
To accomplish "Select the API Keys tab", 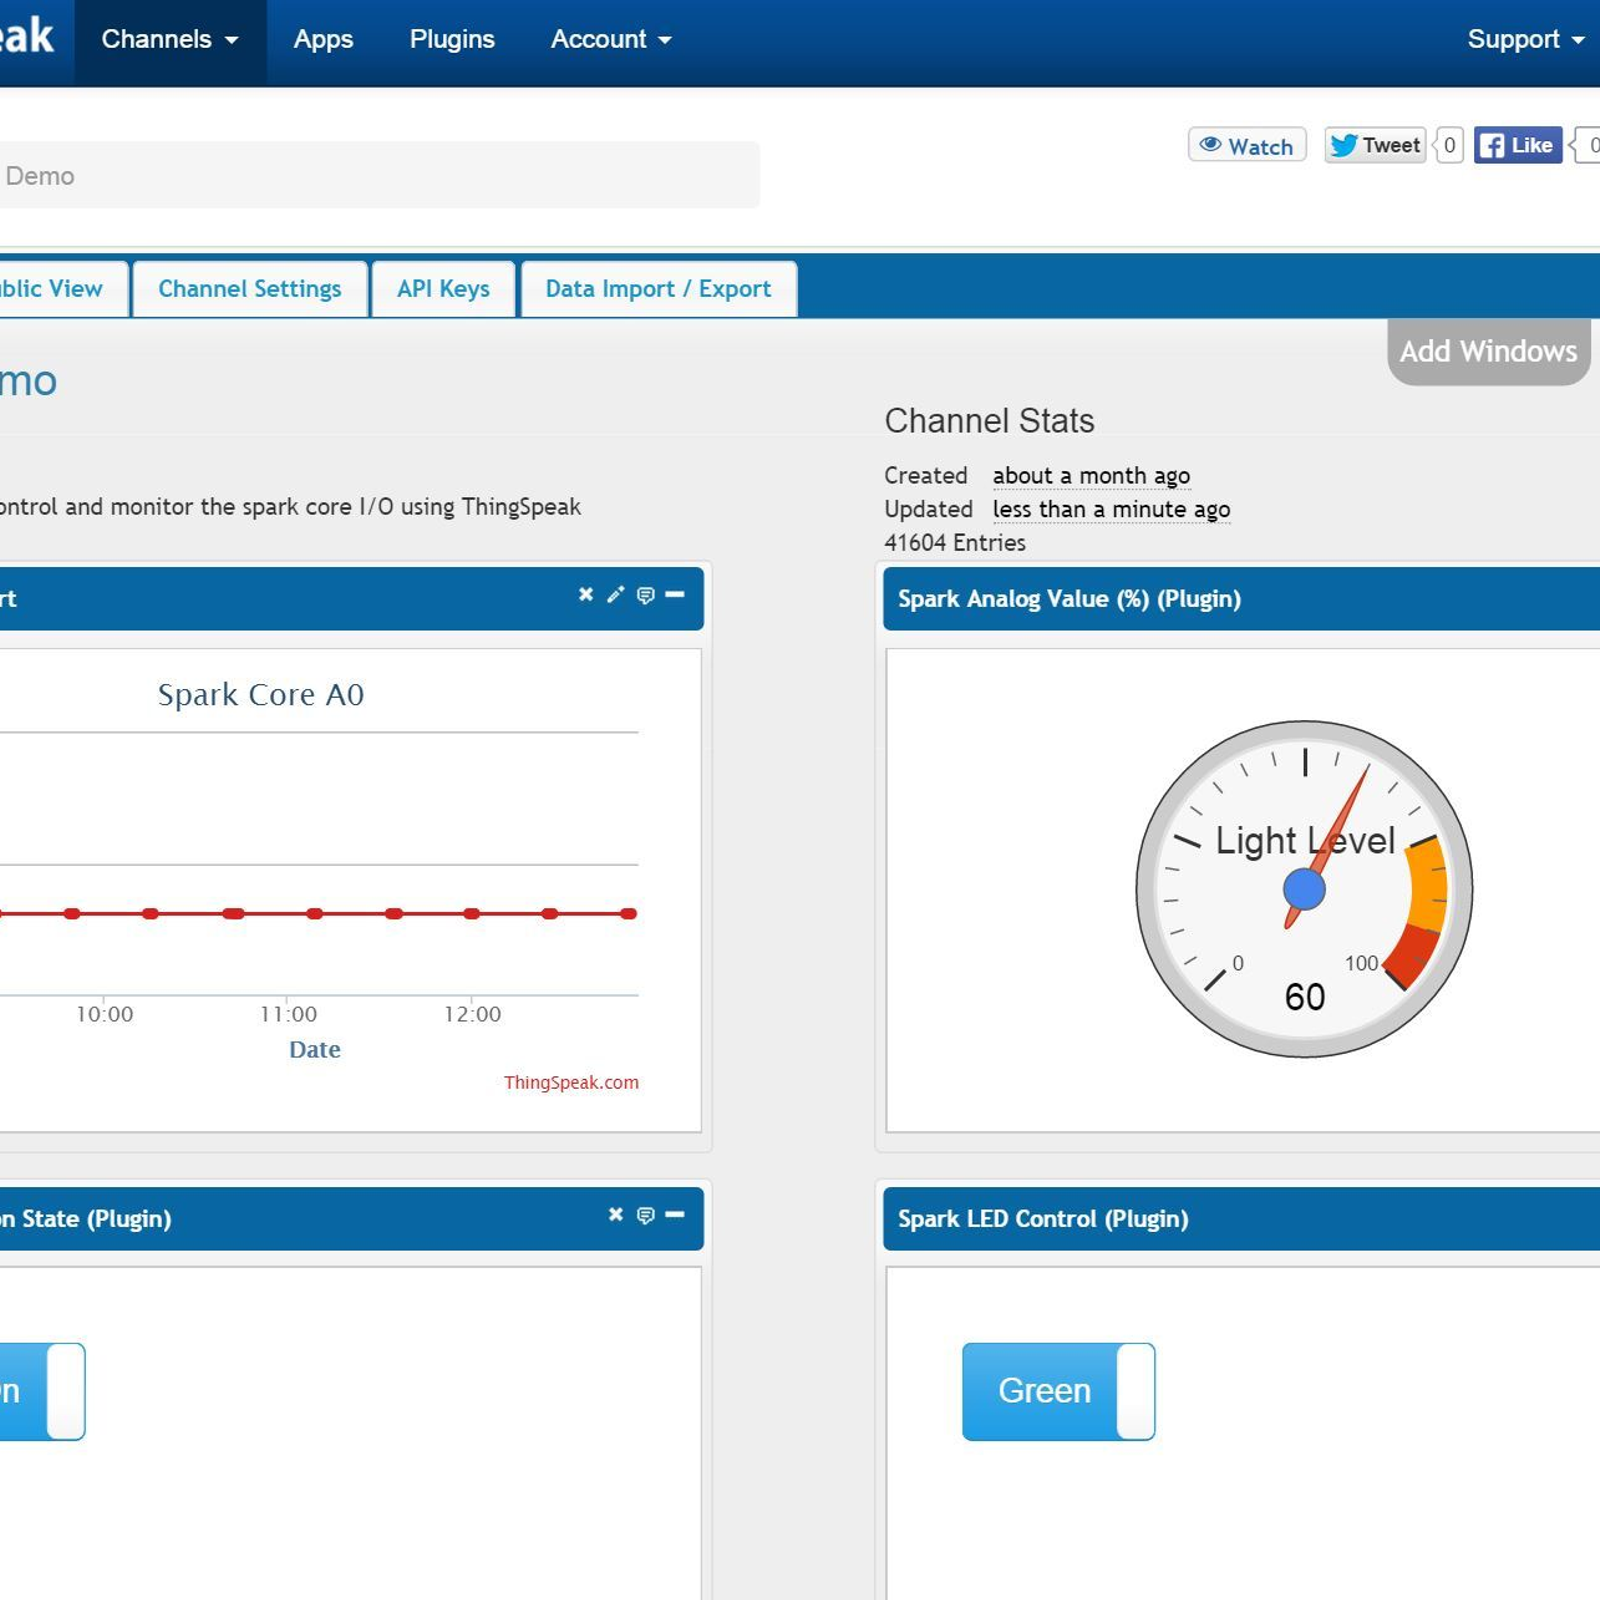I will click(x=443, y=289).
